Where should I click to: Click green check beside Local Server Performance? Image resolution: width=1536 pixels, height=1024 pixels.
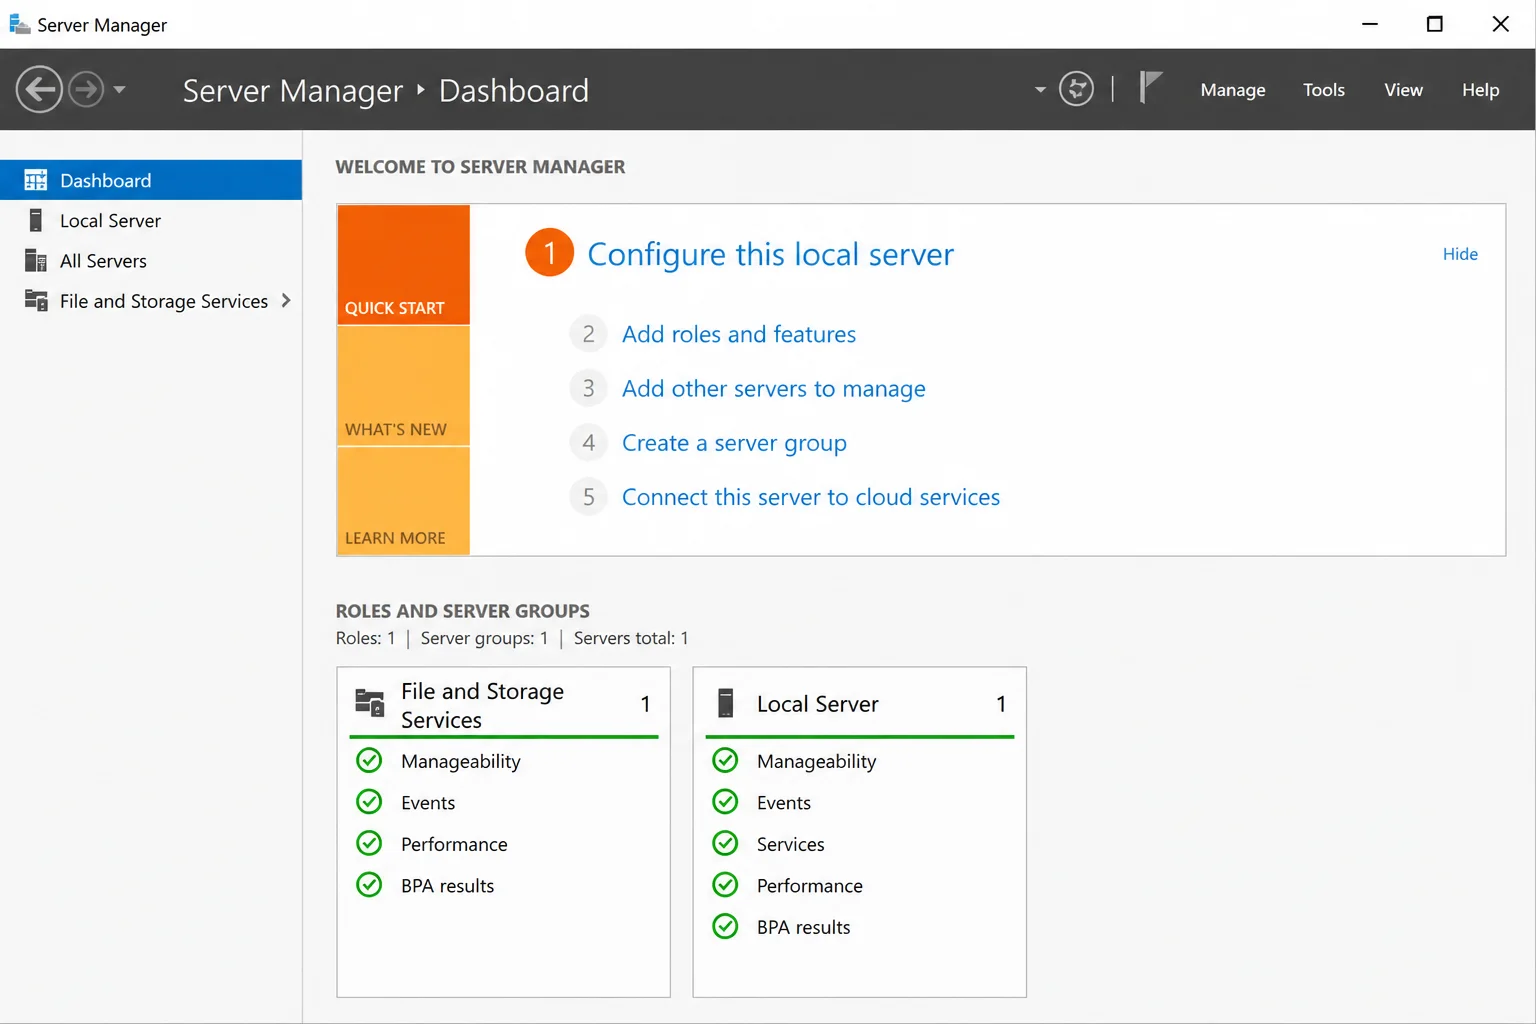tap(725, 885)
